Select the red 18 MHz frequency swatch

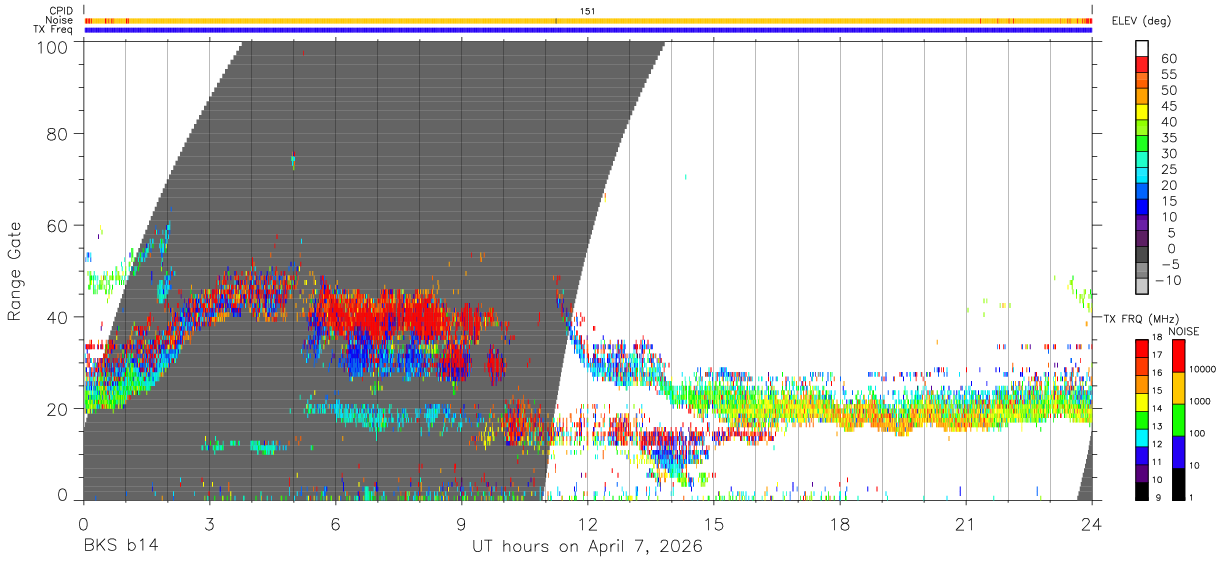pos(1142,348)
